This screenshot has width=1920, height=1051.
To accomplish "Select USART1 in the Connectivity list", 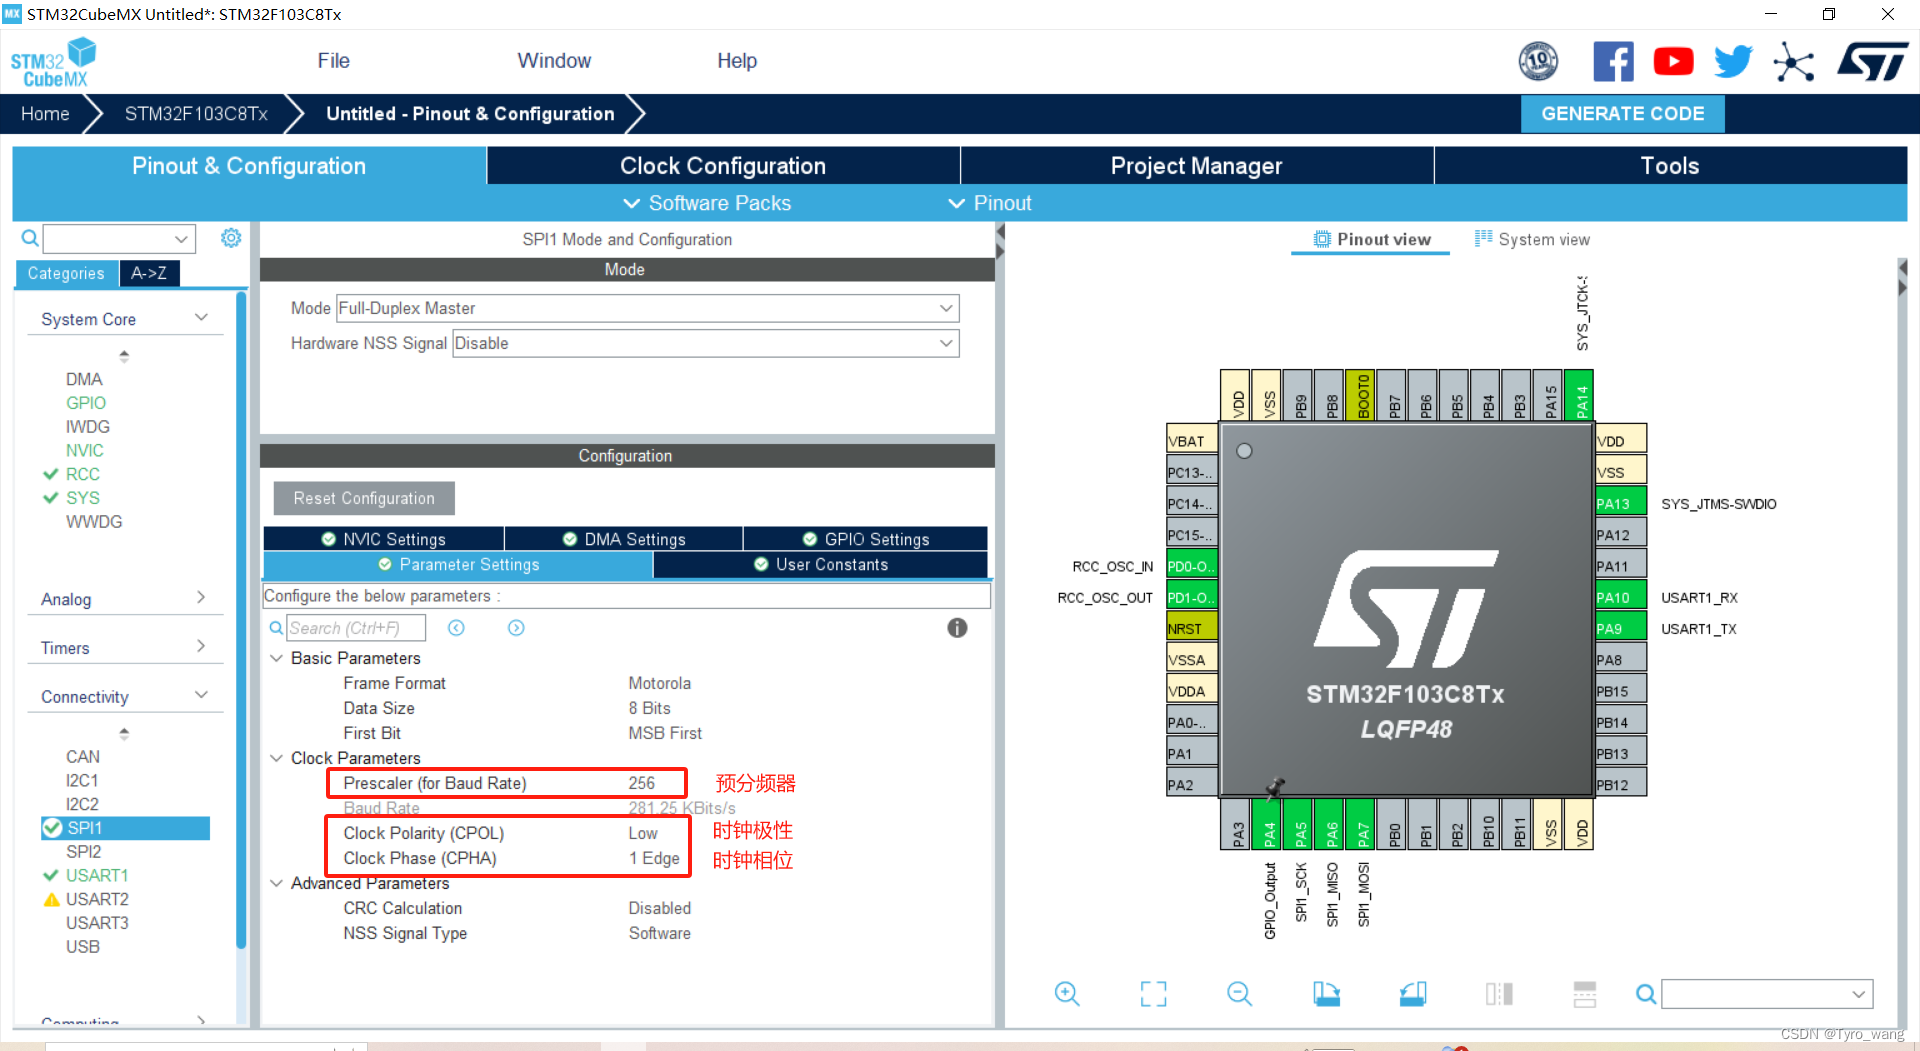I will point(97,875).
